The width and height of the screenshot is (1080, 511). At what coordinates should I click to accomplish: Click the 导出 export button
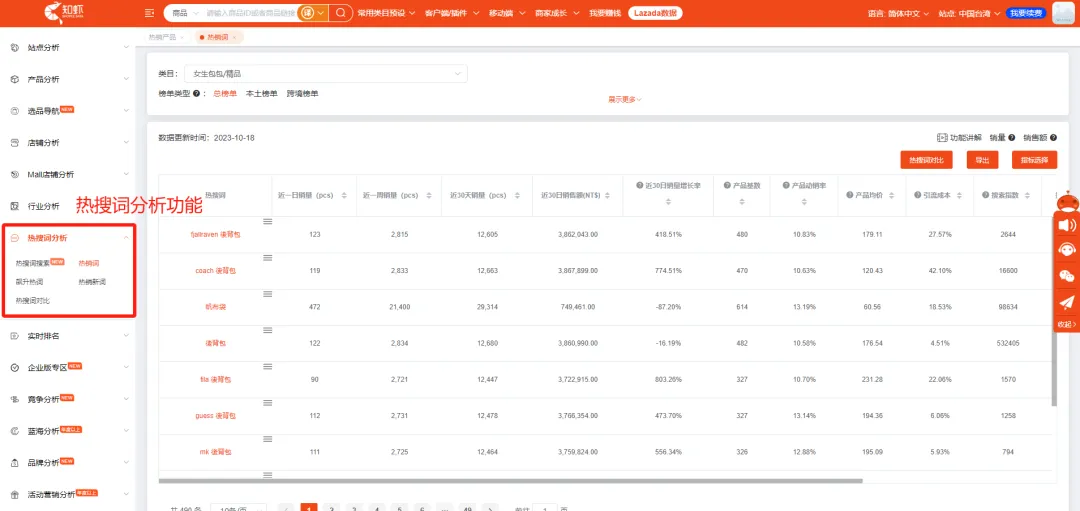point(982,160)
